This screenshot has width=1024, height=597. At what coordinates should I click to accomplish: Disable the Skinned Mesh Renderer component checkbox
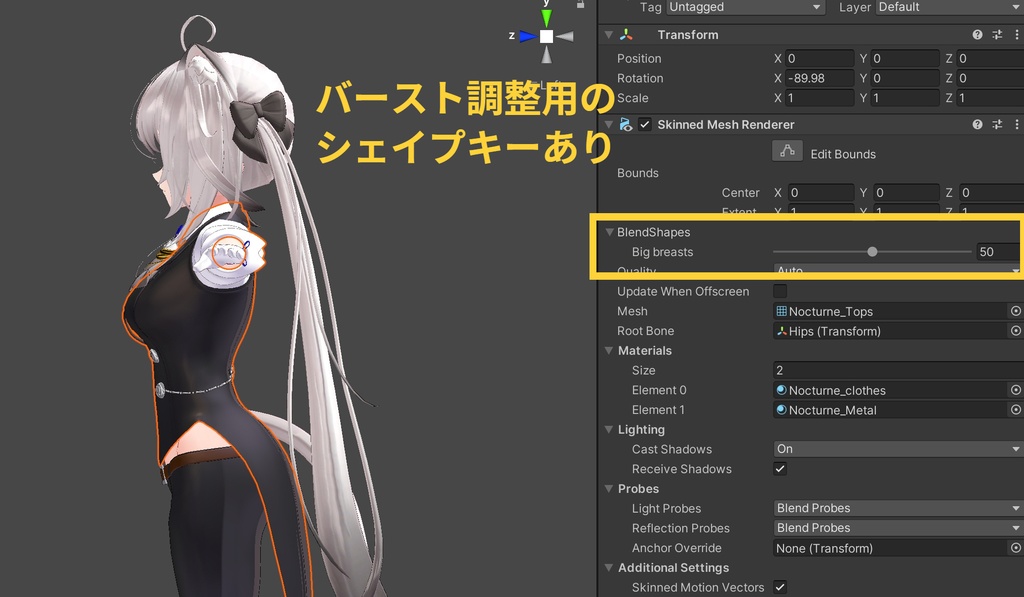pos(645,124)
